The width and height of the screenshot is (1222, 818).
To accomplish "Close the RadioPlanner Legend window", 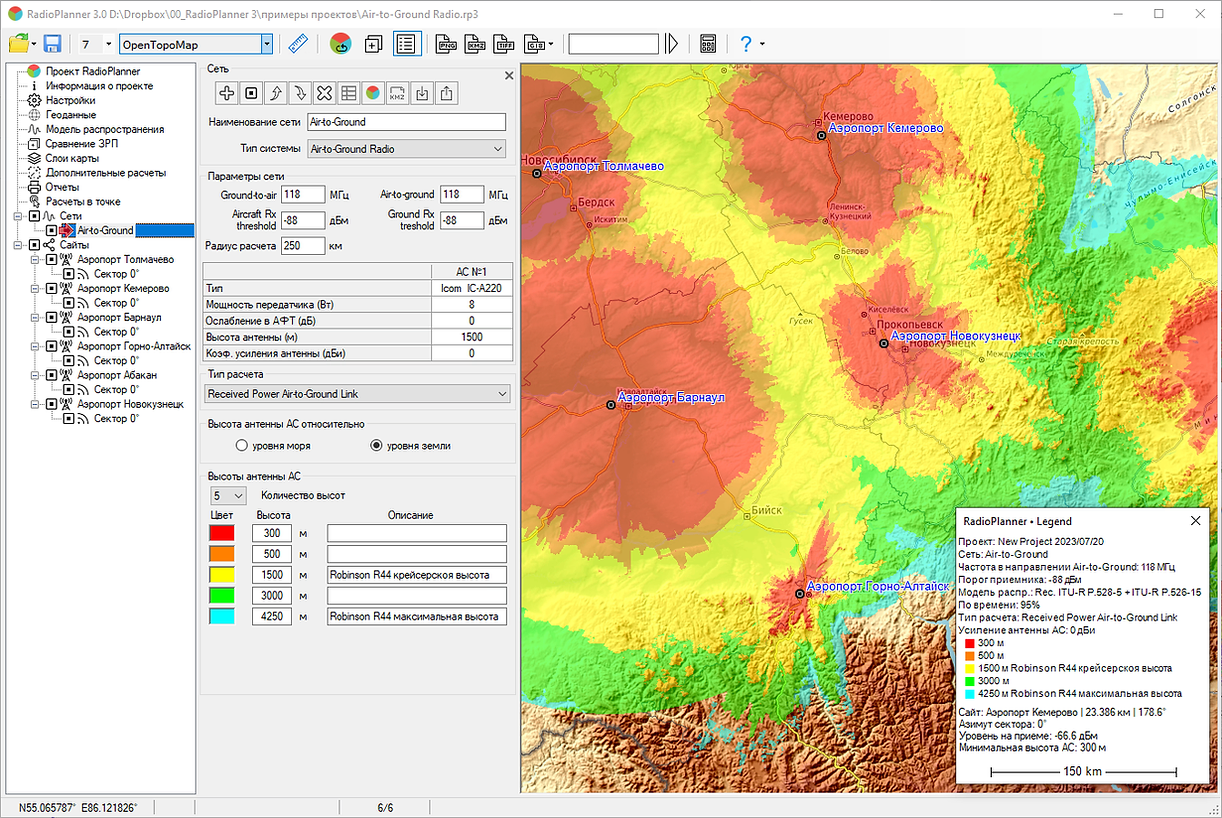I will (1195, 521).
